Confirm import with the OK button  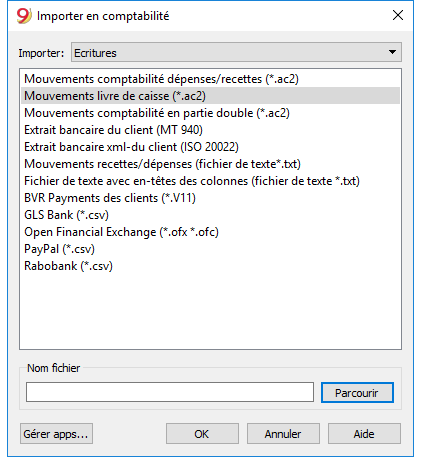click(x=202, y=434)
